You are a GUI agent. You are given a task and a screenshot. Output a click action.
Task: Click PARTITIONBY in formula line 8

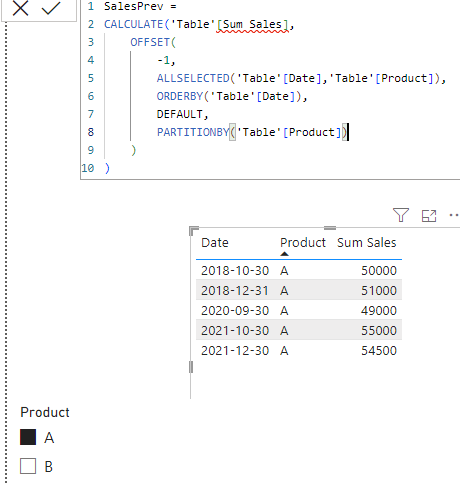pos(193,132)
